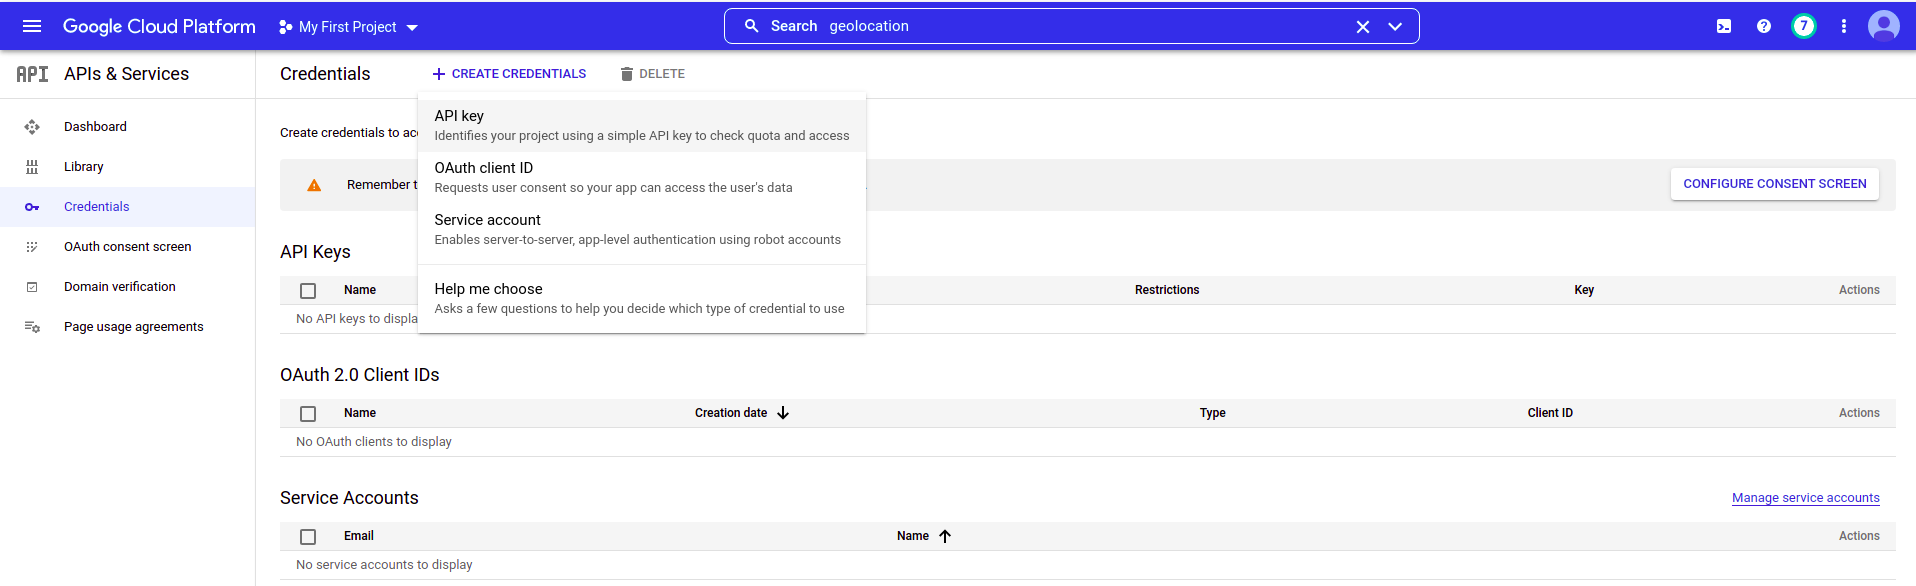
Task: Open Page usage agreements page
Action: point(134,327)
